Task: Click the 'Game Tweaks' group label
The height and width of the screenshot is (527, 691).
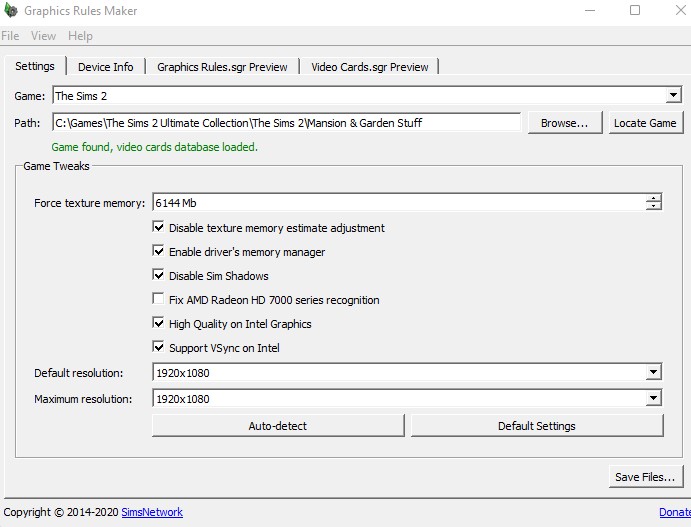Action: [x=56, y=166]
